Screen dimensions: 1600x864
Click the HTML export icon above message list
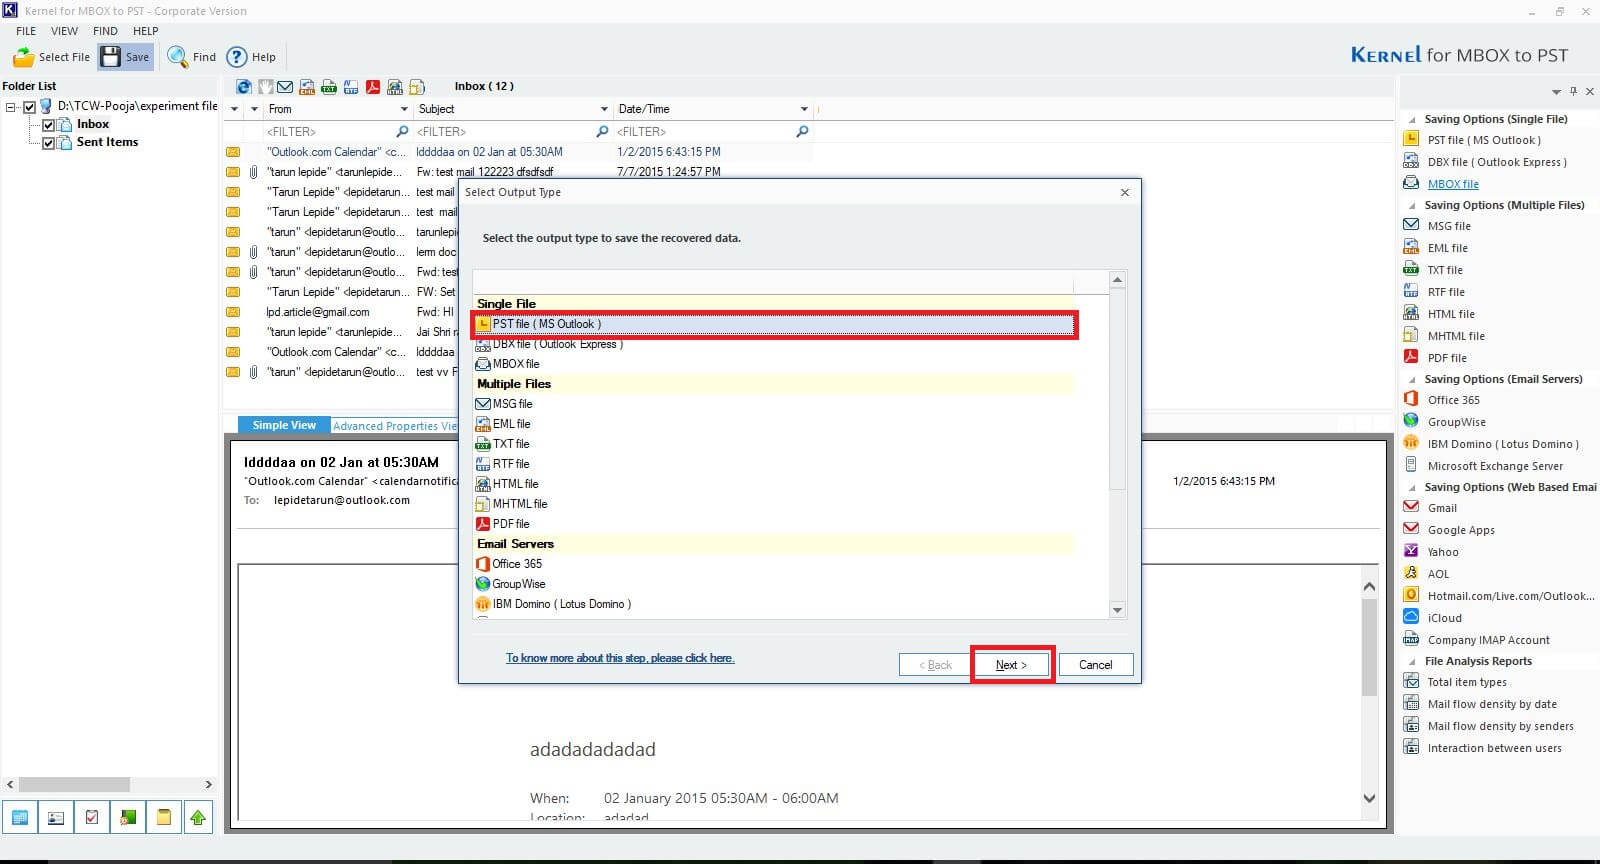tap(395, 87)
